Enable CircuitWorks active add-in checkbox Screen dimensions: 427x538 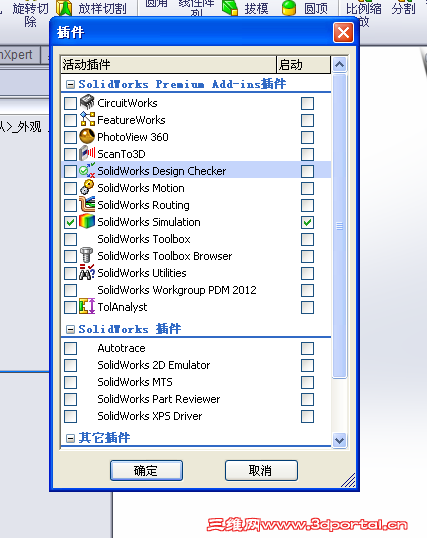click(x=70, y=103)
